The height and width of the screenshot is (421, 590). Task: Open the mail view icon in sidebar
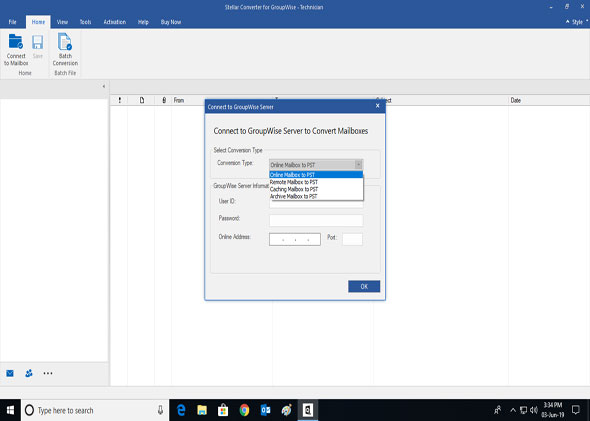pos(10,373)
